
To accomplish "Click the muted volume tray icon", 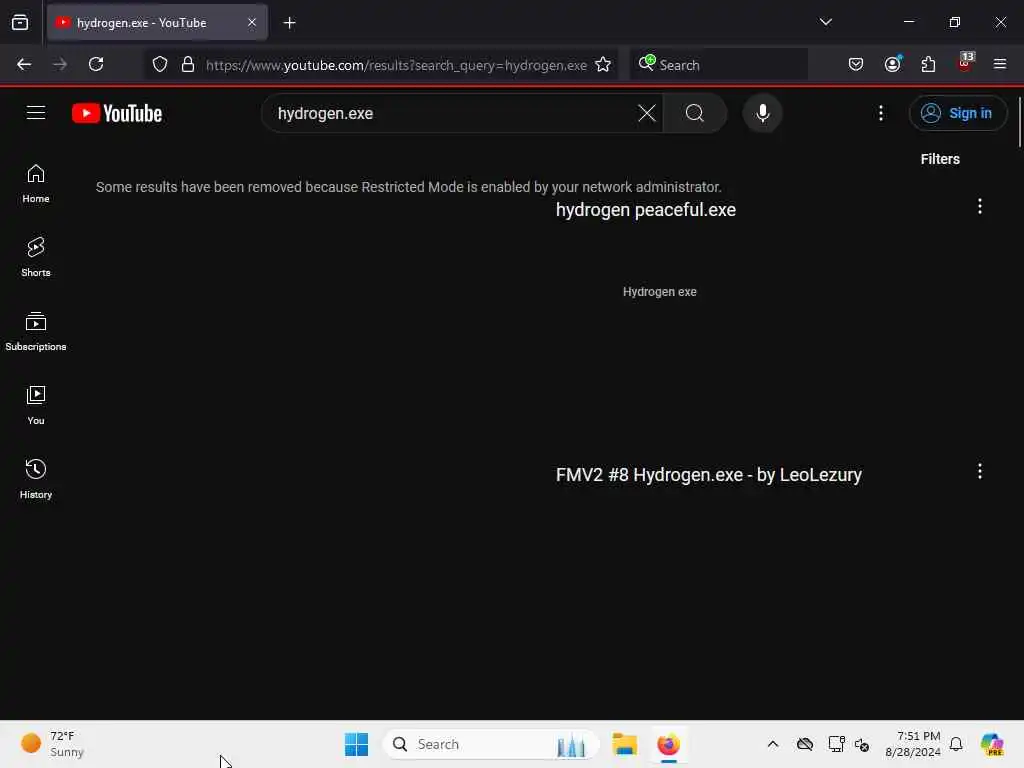I will (x=862, y=744).
